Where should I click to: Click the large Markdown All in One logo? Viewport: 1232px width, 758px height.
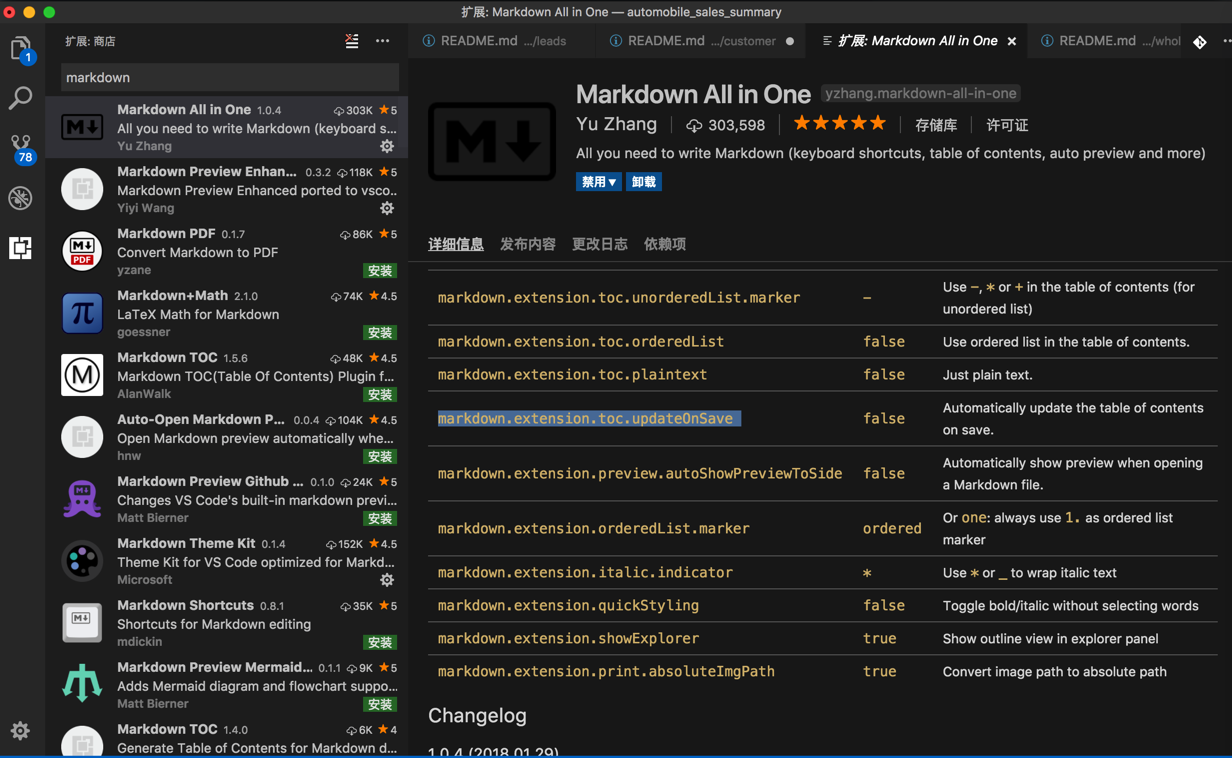[492, 142]
